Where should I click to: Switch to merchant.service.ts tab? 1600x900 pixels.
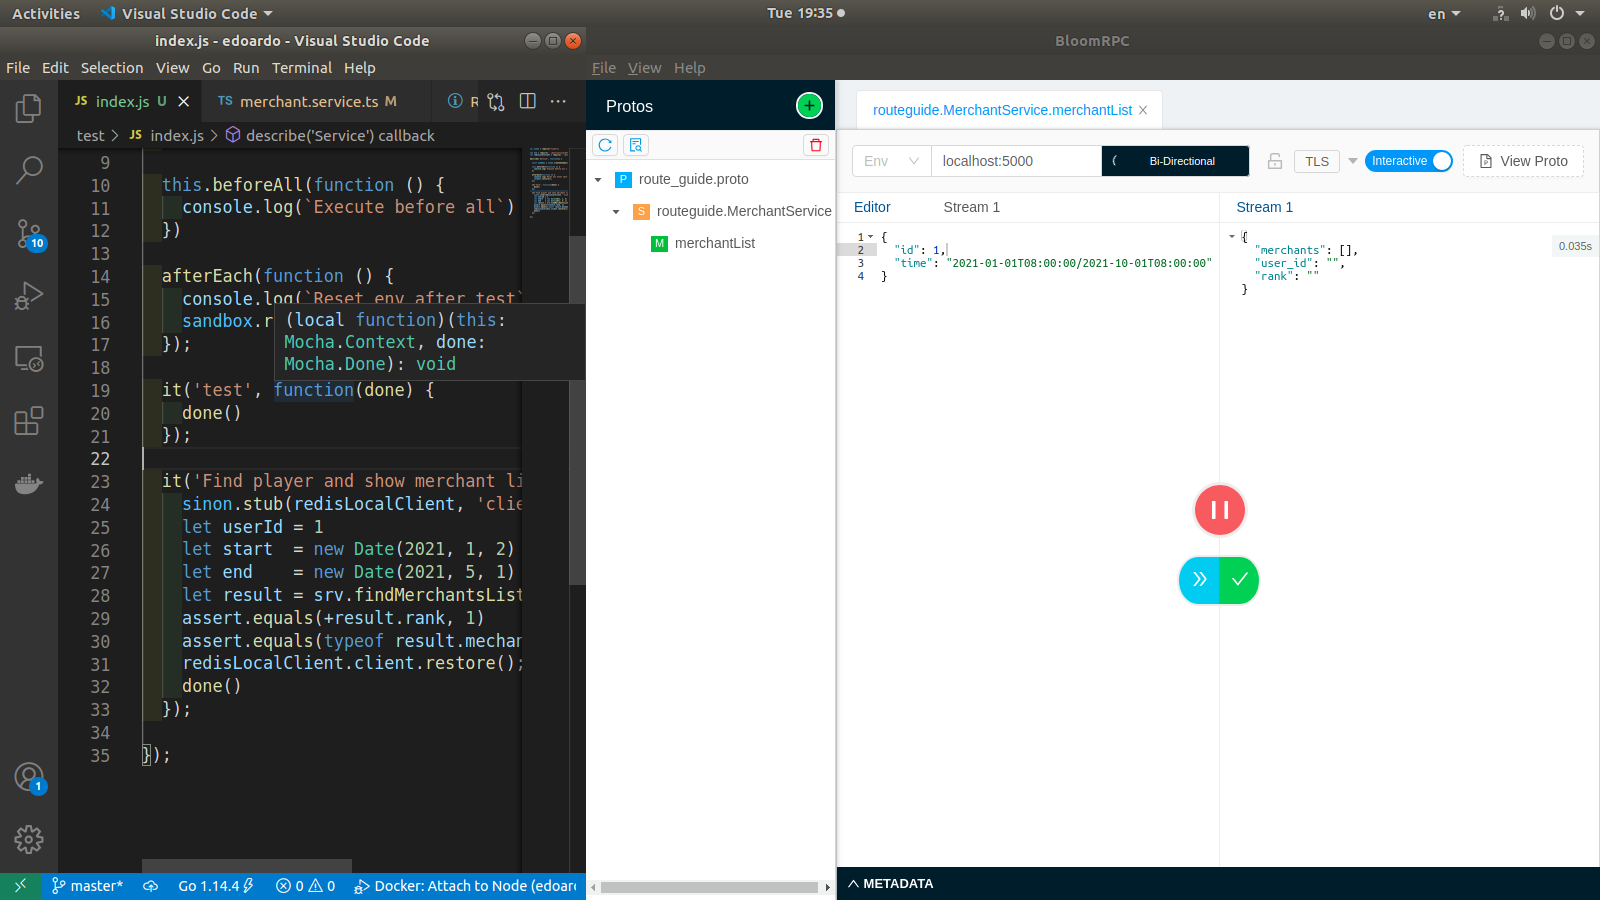click(307, 101)
